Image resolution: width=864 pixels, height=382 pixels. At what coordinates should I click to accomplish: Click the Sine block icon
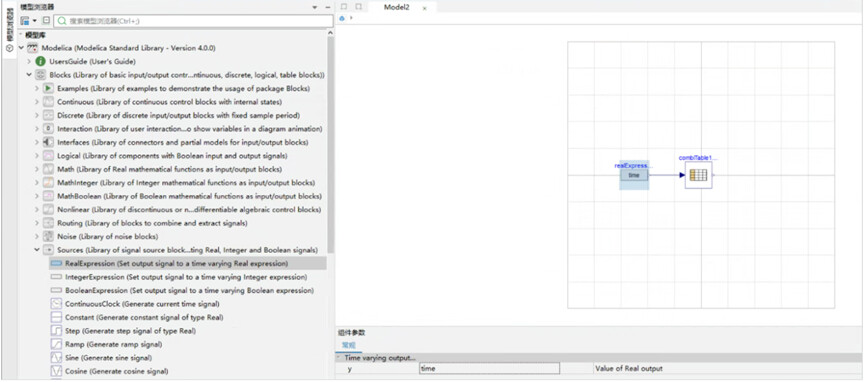(x=56, y=358)
